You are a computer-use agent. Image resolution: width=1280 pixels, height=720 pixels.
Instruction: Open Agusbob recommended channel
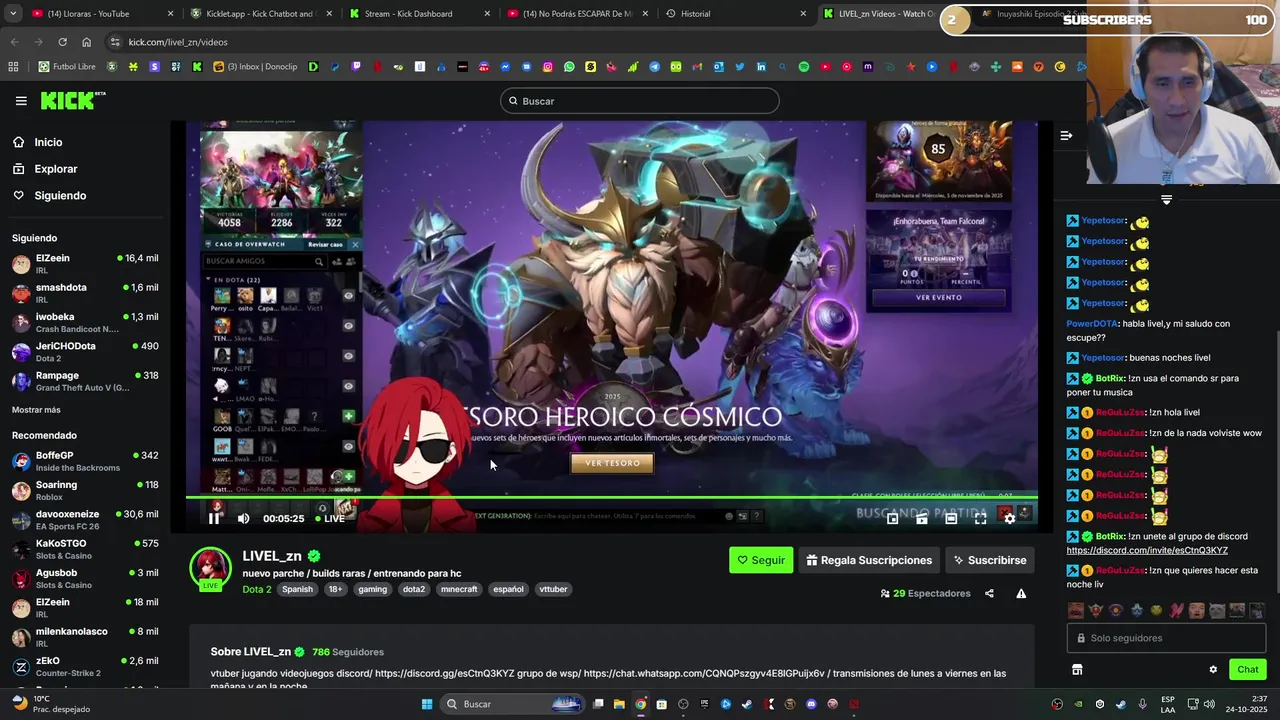[x=85, y=578]
